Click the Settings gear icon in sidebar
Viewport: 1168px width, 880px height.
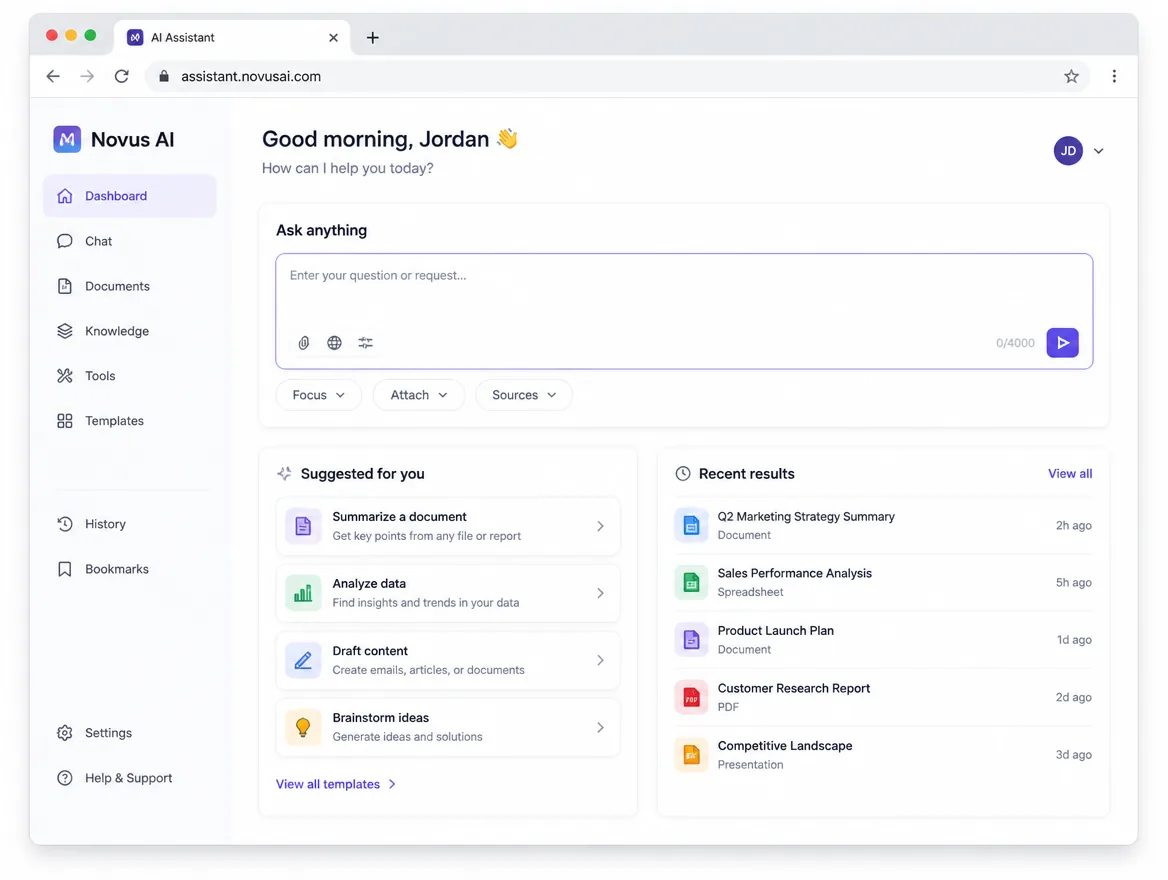(65, 733)
